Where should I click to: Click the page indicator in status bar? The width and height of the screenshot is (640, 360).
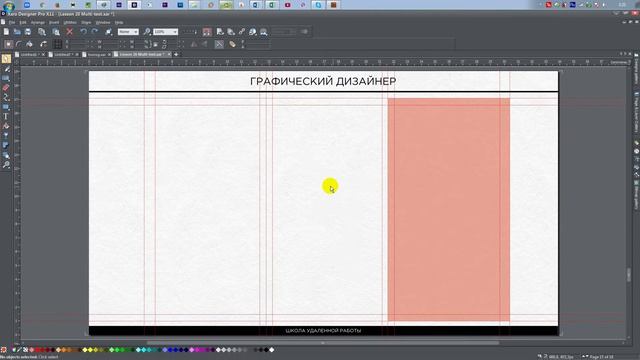coord(600,357)
